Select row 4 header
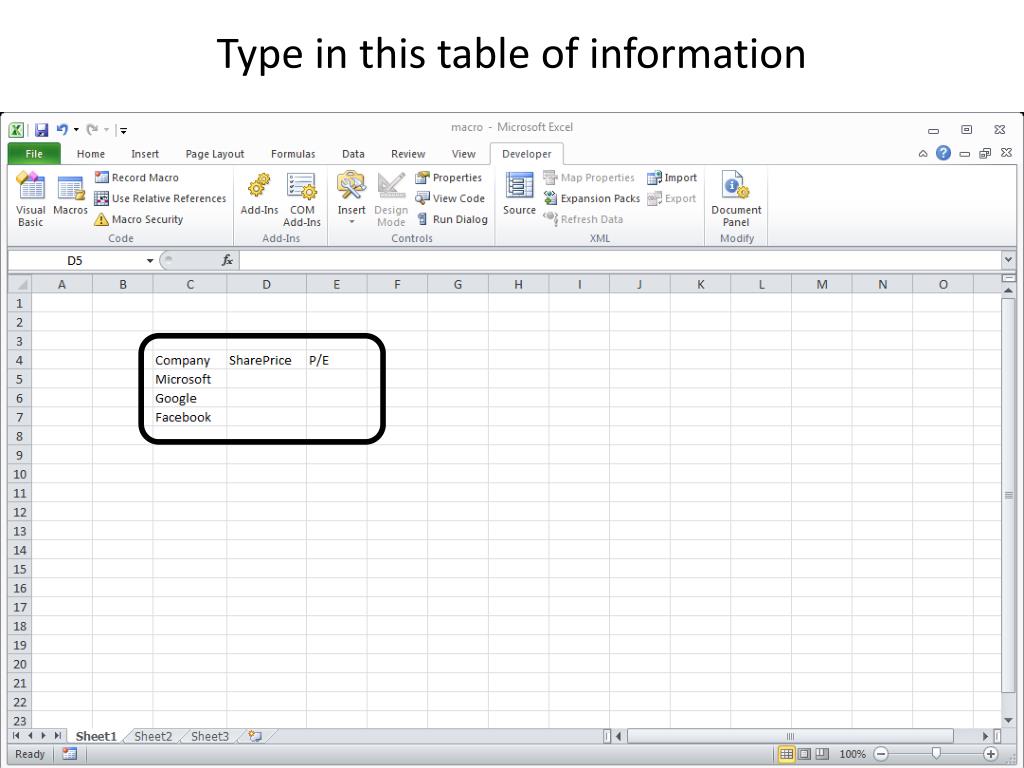This screenshot has width=1024, height=768. pos(20,360)
